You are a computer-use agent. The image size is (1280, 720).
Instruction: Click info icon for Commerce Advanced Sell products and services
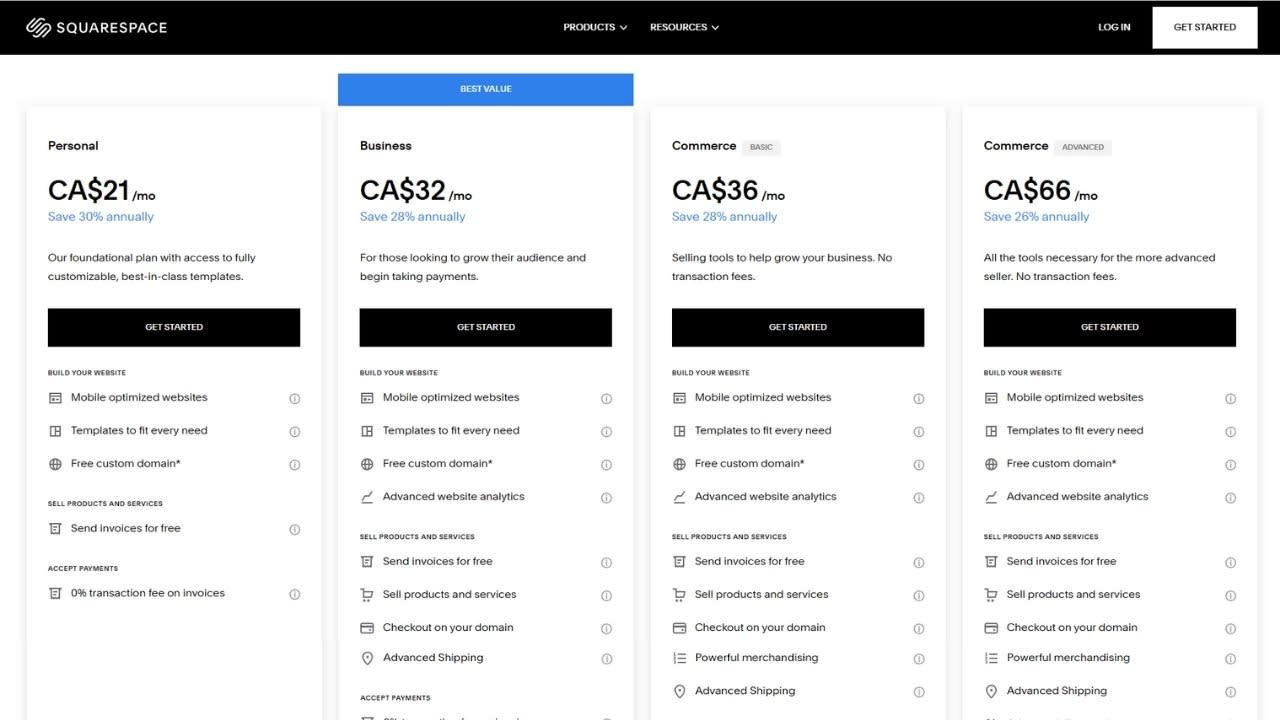tap(1230, 596)
